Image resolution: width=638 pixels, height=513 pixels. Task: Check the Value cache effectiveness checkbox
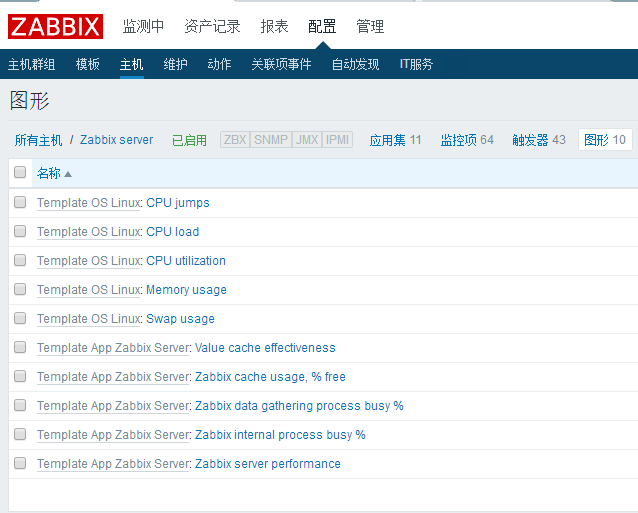pos(20,347)
